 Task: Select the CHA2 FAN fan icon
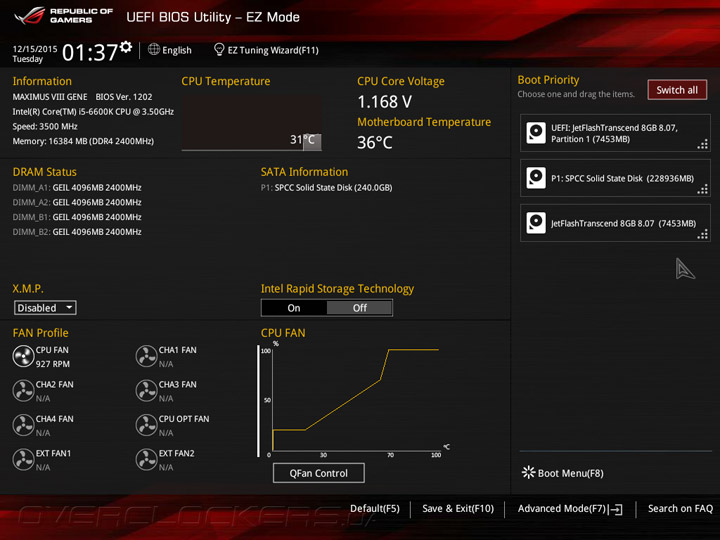point(23,391)
